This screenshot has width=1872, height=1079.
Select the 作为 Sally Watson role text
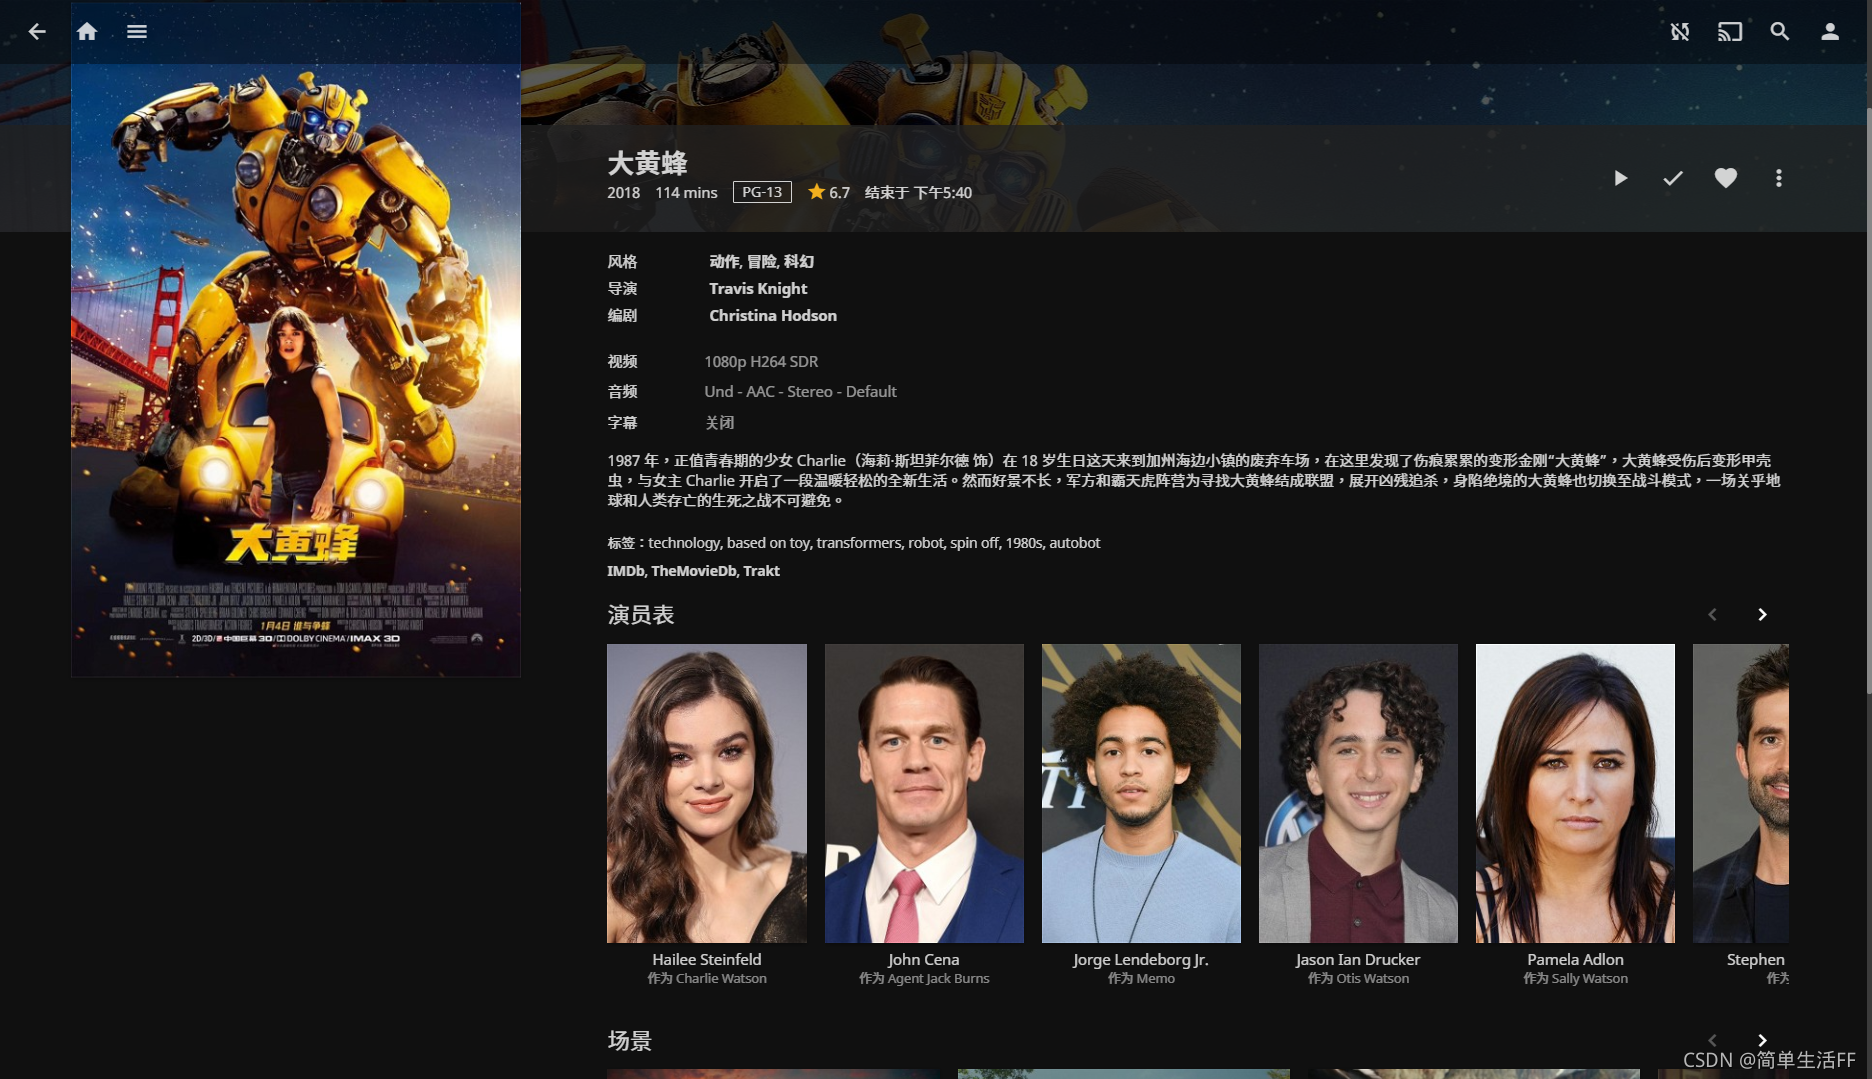[x=1575, y=978]
